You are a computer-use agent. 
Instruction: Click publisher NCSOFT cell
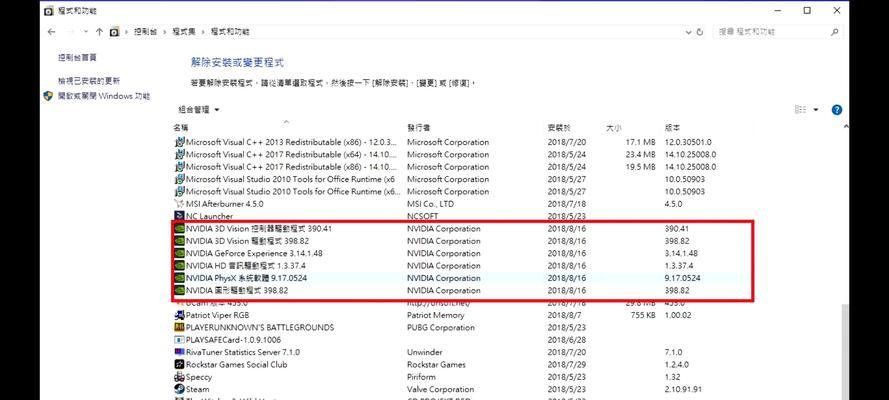tap(424, 216)
